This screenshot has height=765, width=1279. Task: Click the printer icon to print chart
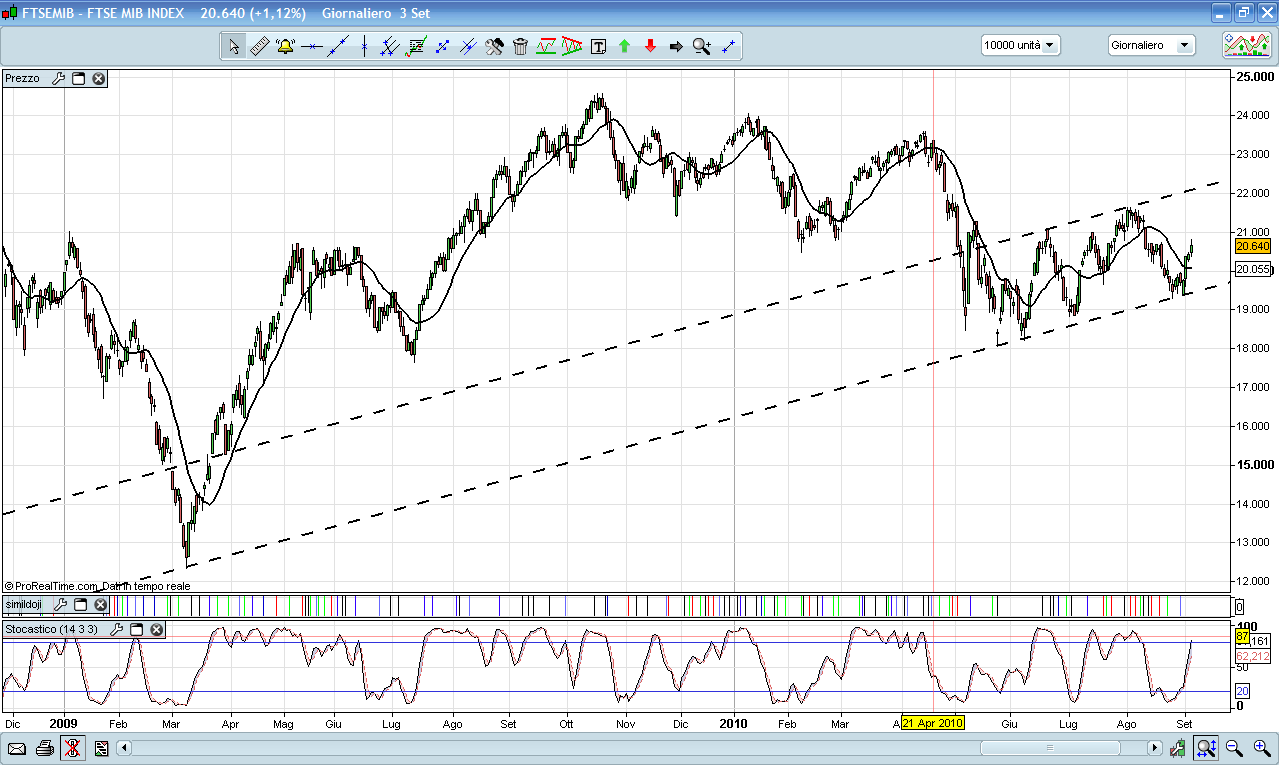coord(45,748)
